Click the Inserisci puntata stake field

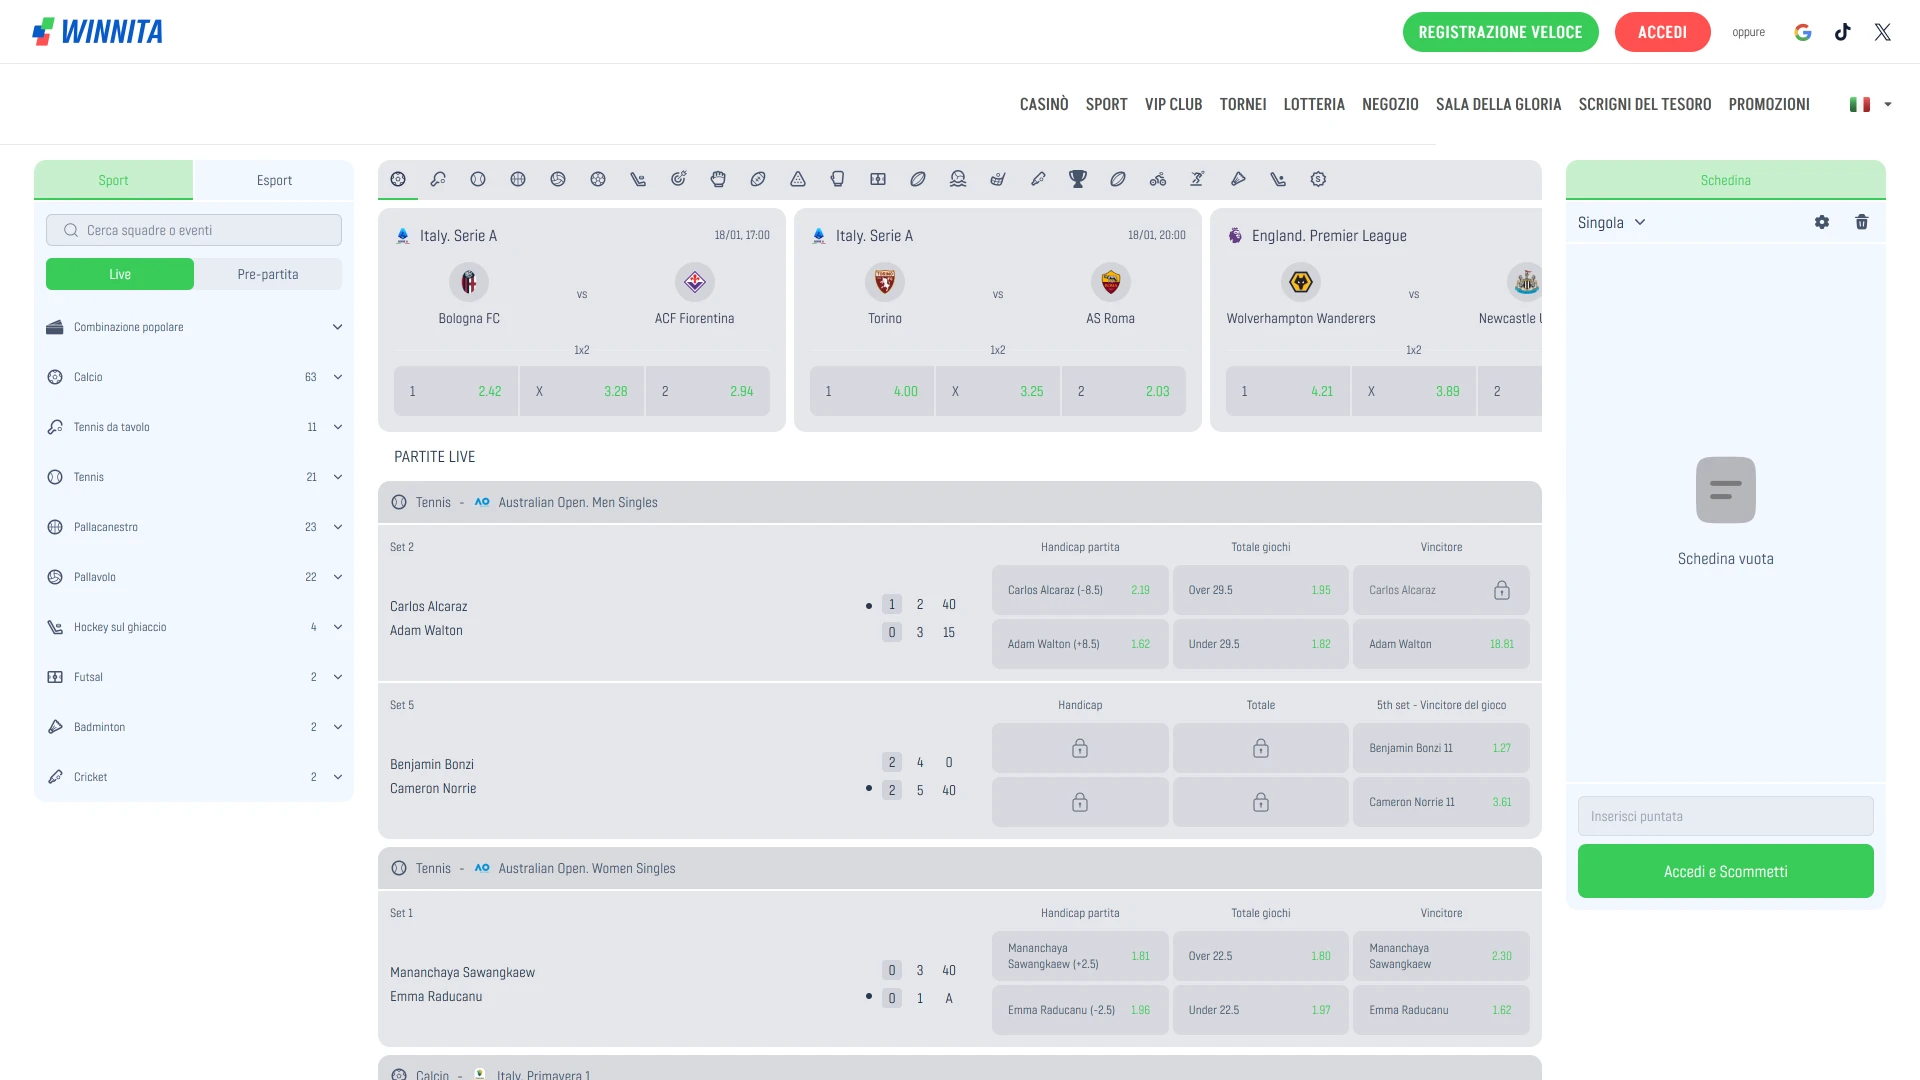tap(1726, 816)
